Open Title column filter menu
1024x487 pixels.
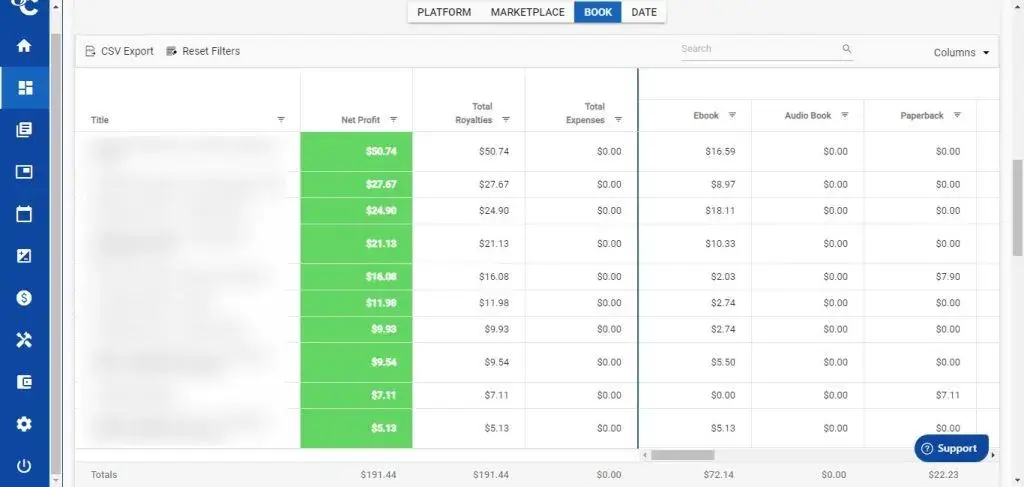(281, 119)
